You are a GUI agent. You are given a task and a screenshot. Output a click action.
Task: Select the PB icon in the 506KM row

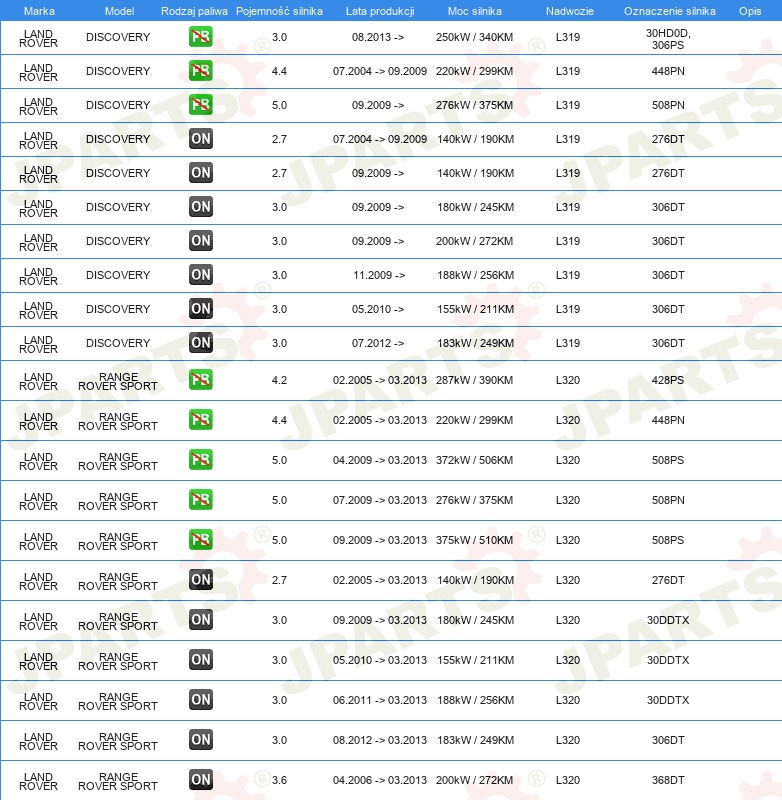pyautogui.click(x=200, y=460)
